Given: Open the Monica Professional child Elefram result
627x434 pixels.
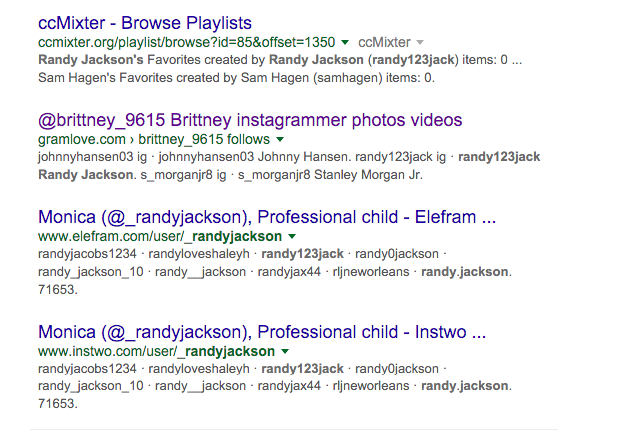Looking at the screenshot, I should (x=267, y=217).
